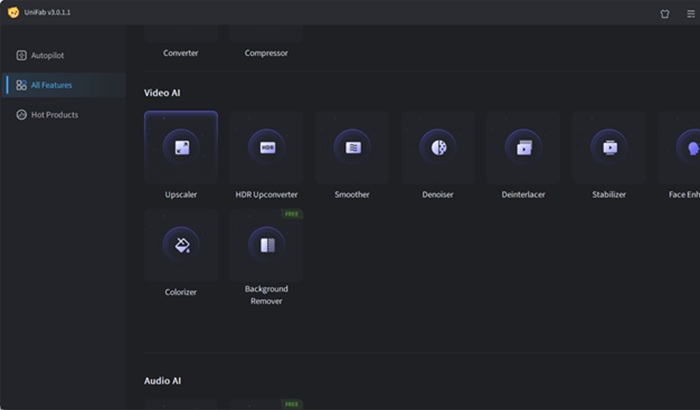The image size is (700, 410).
Task: Click the FREE badge on Background Remover
Action: pos(292,214)
